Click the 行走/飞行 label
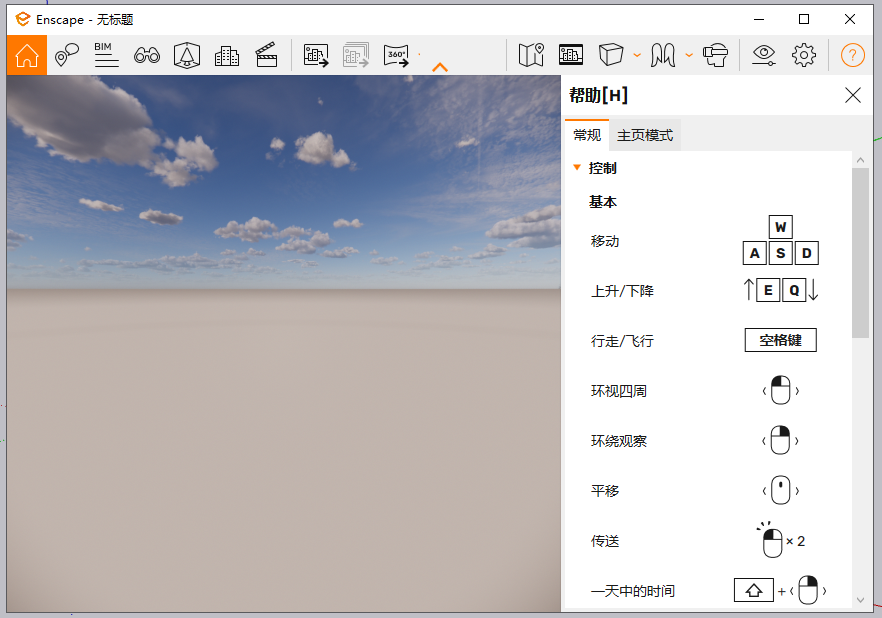This screenshot has height=618, width=882. (x=622, y=341)
